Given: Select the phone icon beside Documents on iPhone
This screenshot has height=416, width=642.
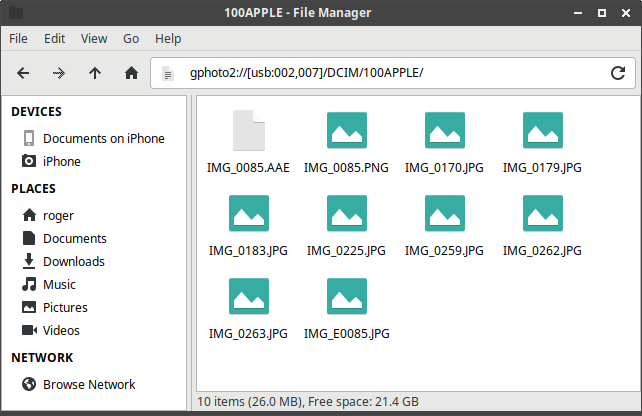Looking at the screenshot, I should pyautogui.click(x=29, y=138).
